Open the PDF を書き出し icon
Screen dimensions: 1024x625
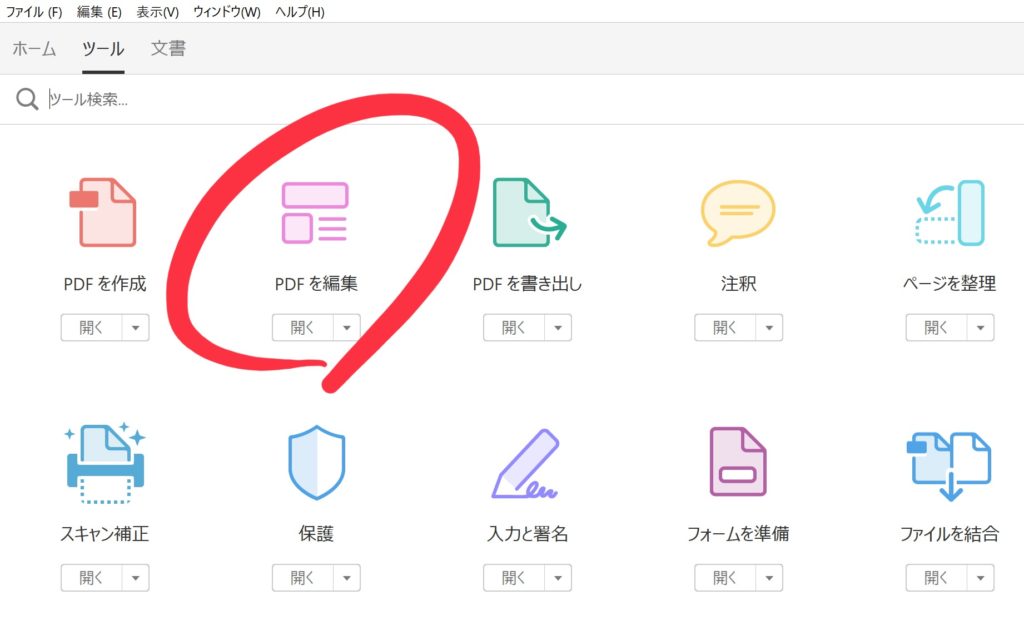[529, 212]
